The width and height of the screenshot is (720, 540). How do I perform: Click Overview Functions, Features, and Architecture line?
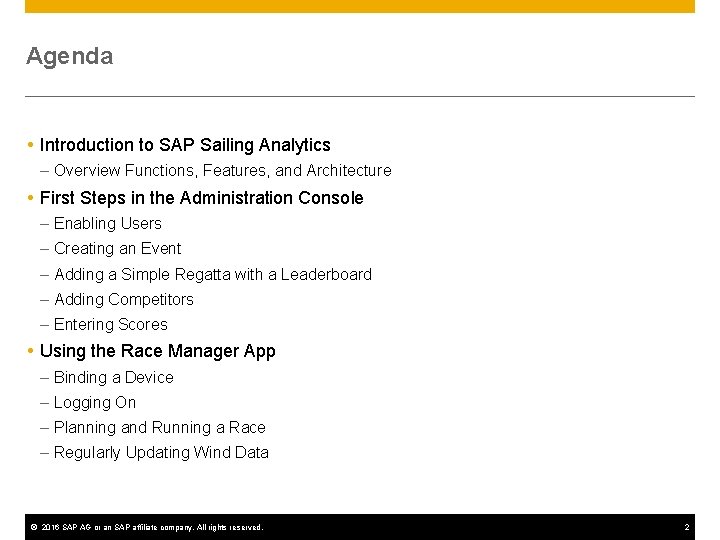[222, 171]
